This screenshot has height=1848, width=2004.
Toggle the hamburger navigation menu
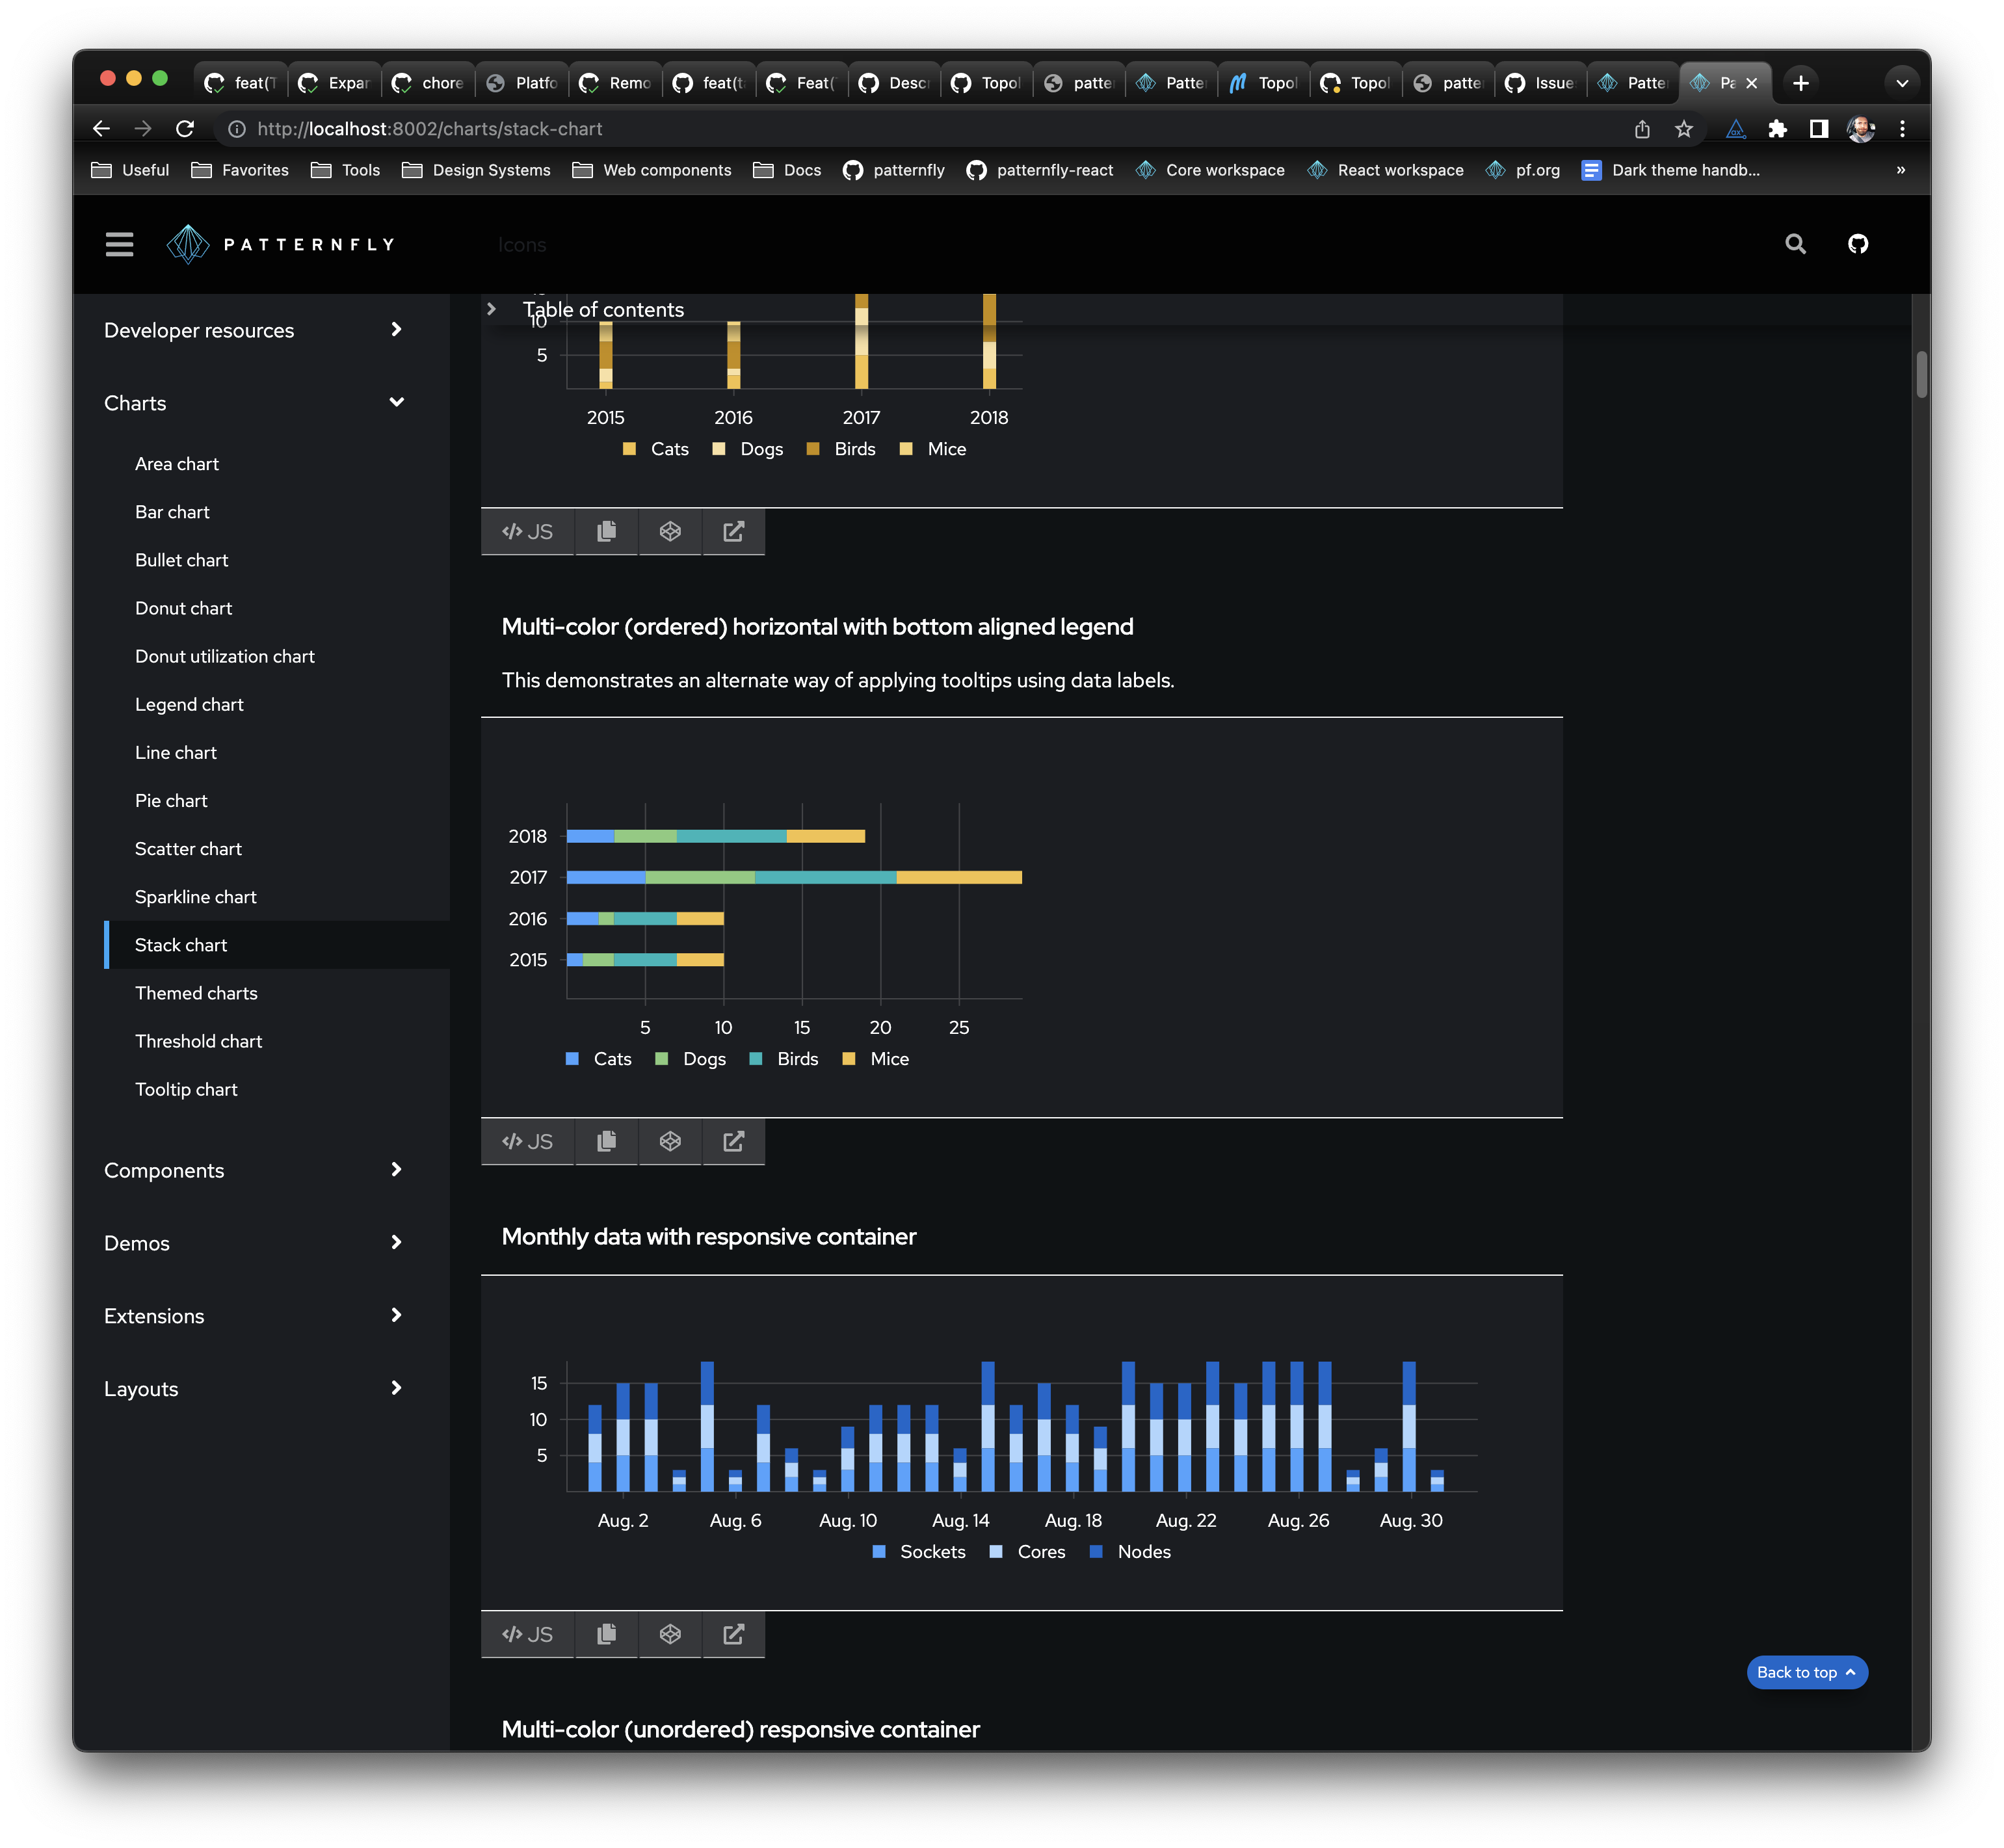[x=119, y=244]
